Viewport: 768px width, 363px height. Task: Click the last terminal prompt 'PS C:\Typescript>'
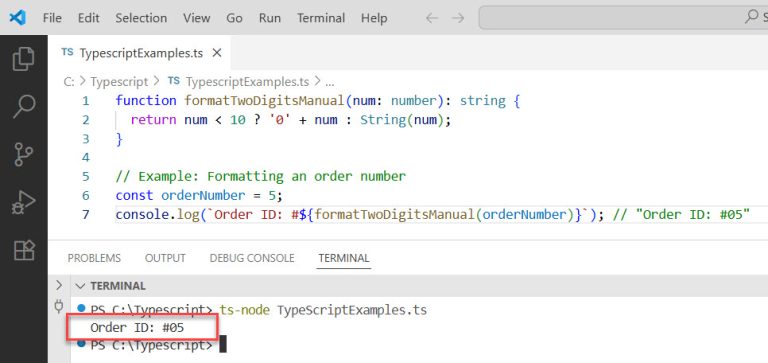click(x=151, y=346)
